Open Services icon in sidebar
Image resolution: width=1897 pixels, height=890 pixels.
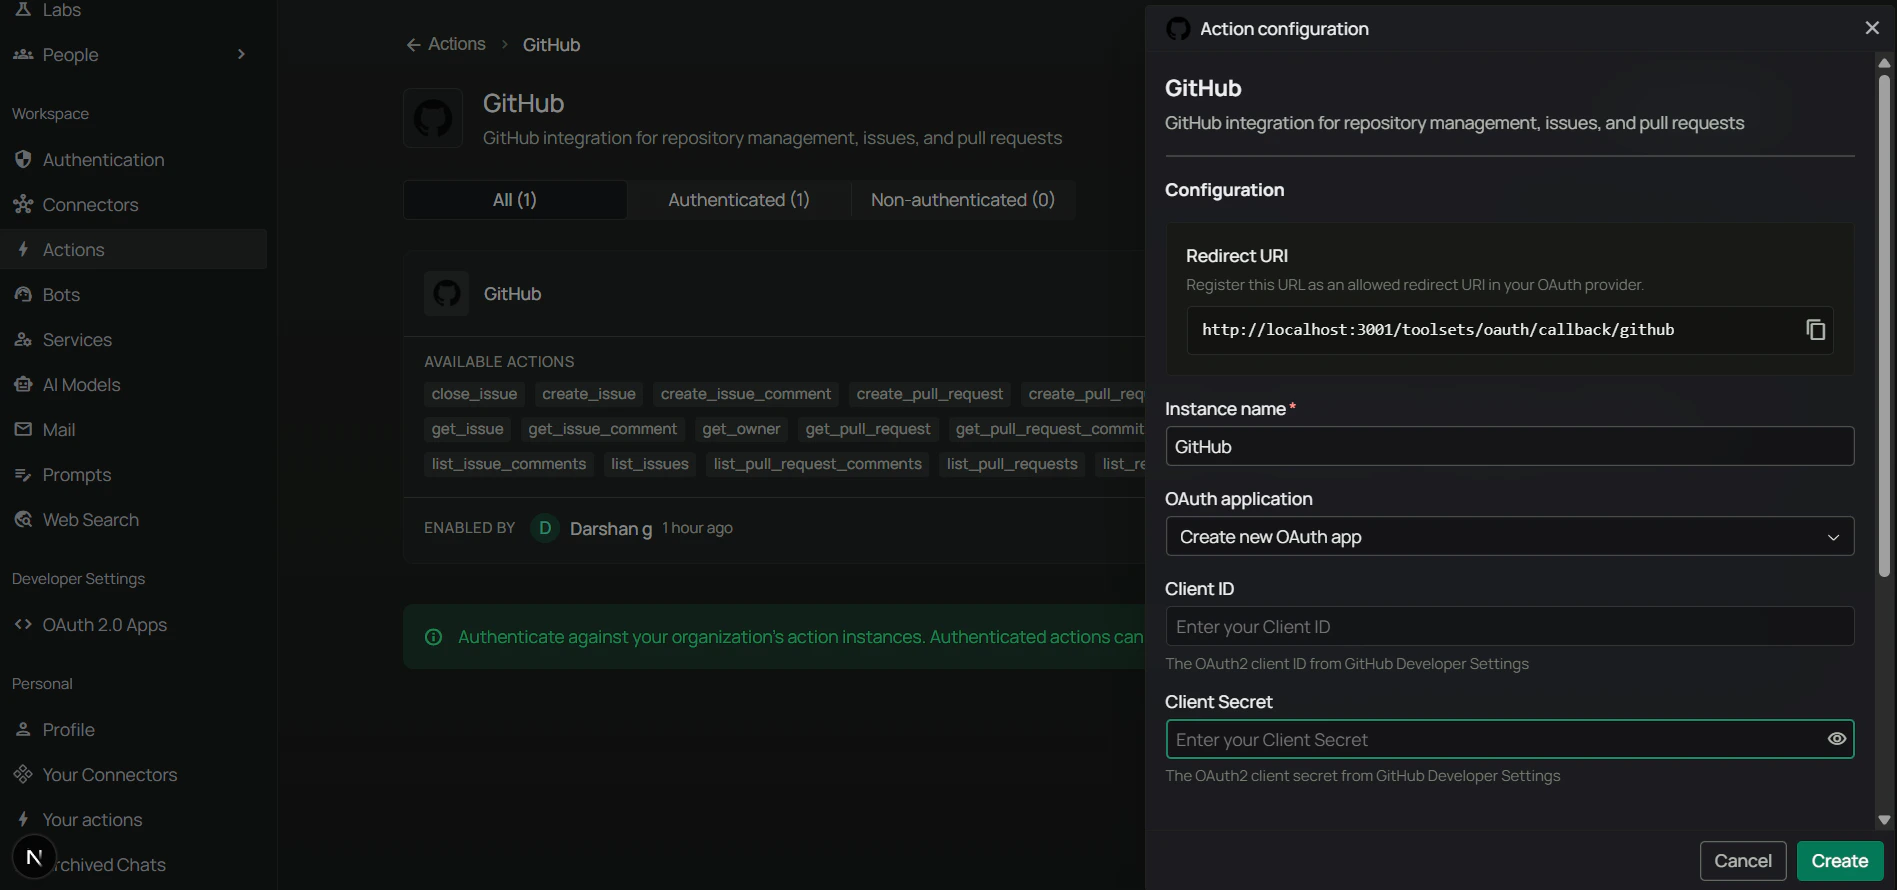pyautogui.click(x=23, y=339)
